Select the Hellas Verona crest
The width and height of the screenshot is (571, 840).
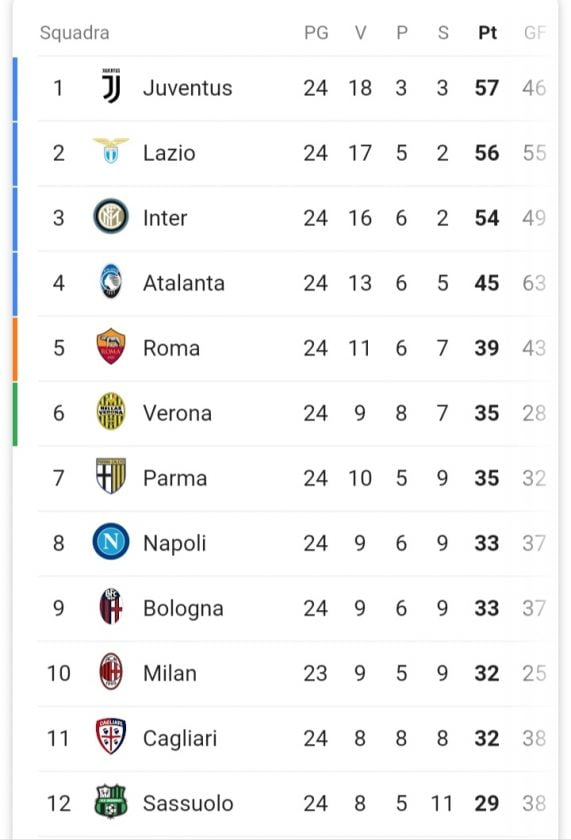click(111, 411)
